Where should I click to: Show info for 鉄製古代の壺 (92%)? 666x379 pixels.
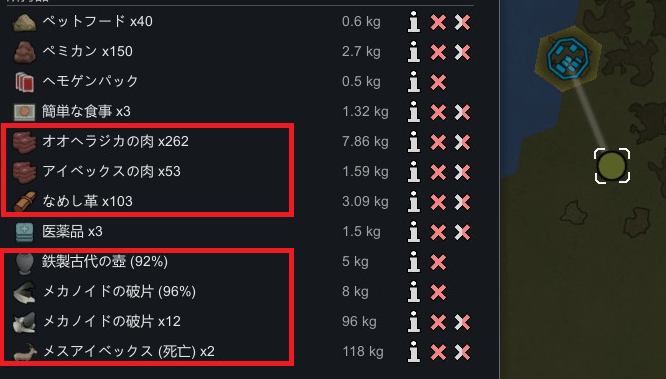coord(414,262)
